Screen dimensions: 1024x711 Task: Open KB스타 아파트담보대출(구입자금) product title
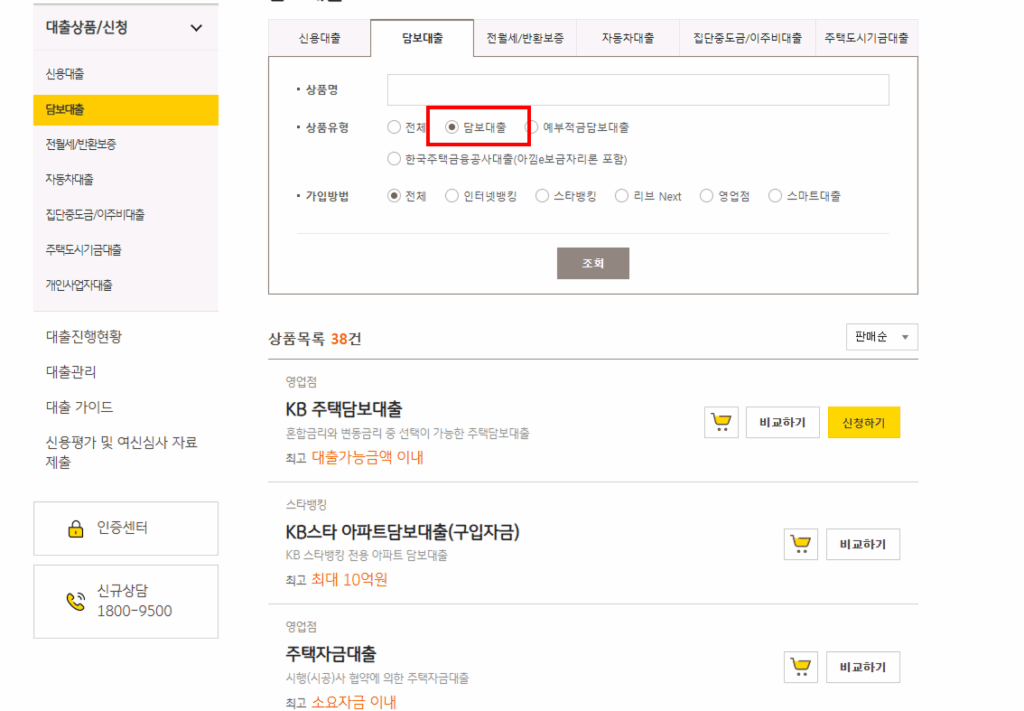[402, 532]
